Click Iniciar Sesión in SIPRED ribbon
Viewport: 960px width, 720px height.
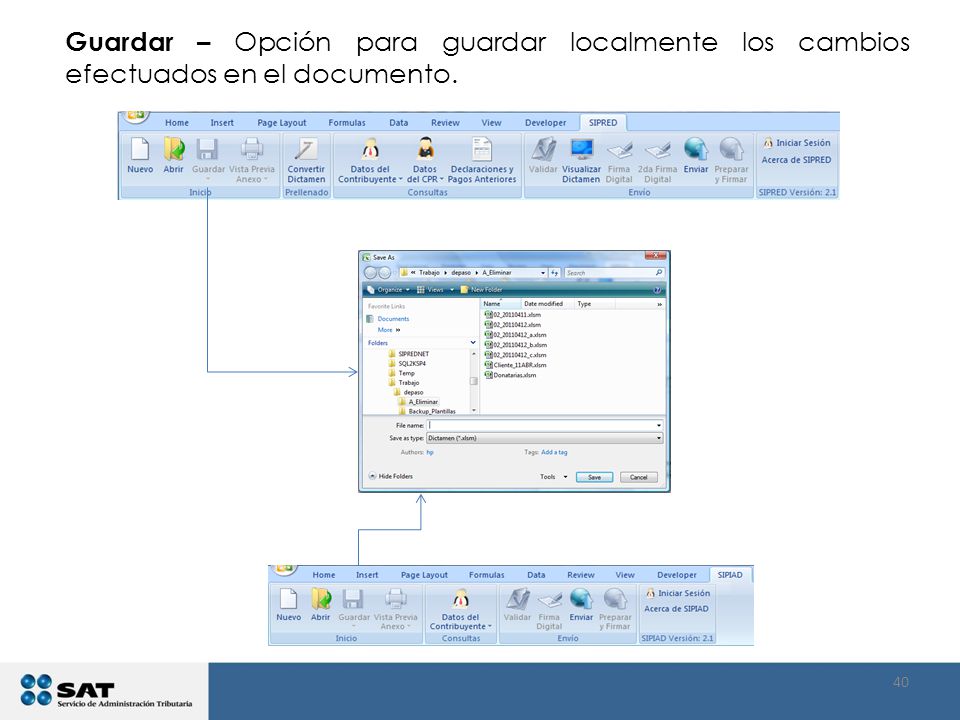click(797, 143)
